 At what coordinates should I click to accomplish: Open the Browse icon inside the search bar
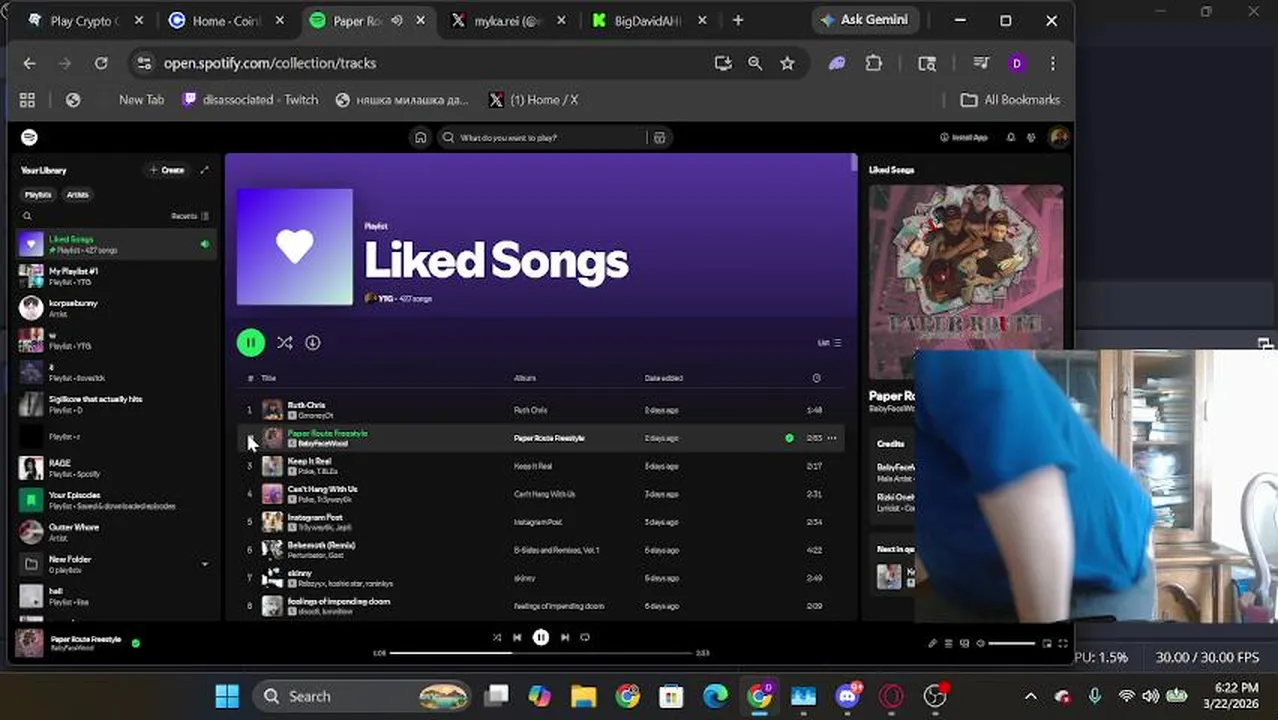pyautogui.click(x=659, y=138)
